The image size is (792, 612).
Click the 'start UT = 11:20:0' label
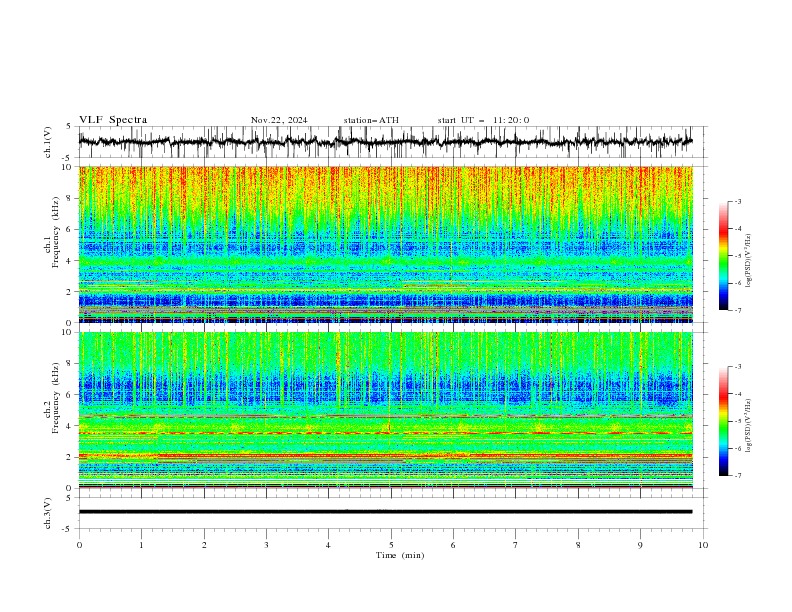click(x=483, y=120)
